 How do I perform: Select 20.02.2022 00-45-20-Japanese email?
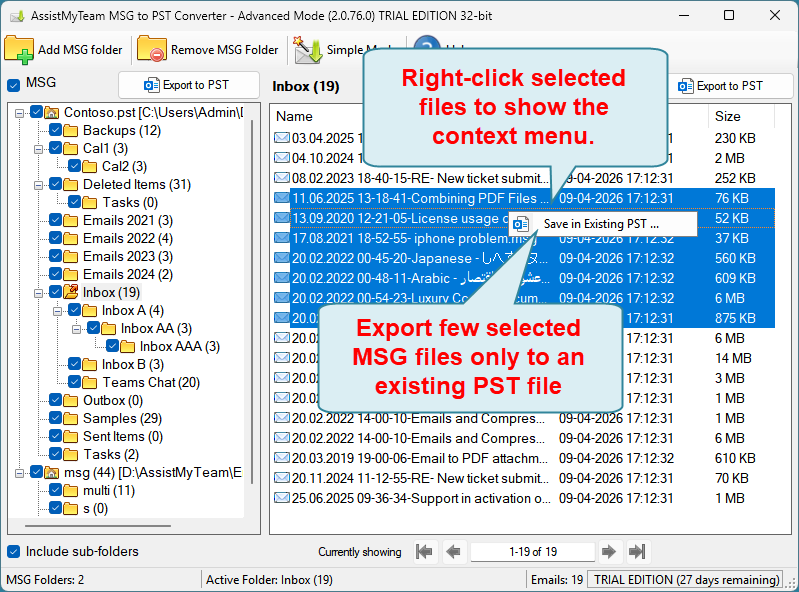coord(420,258)
